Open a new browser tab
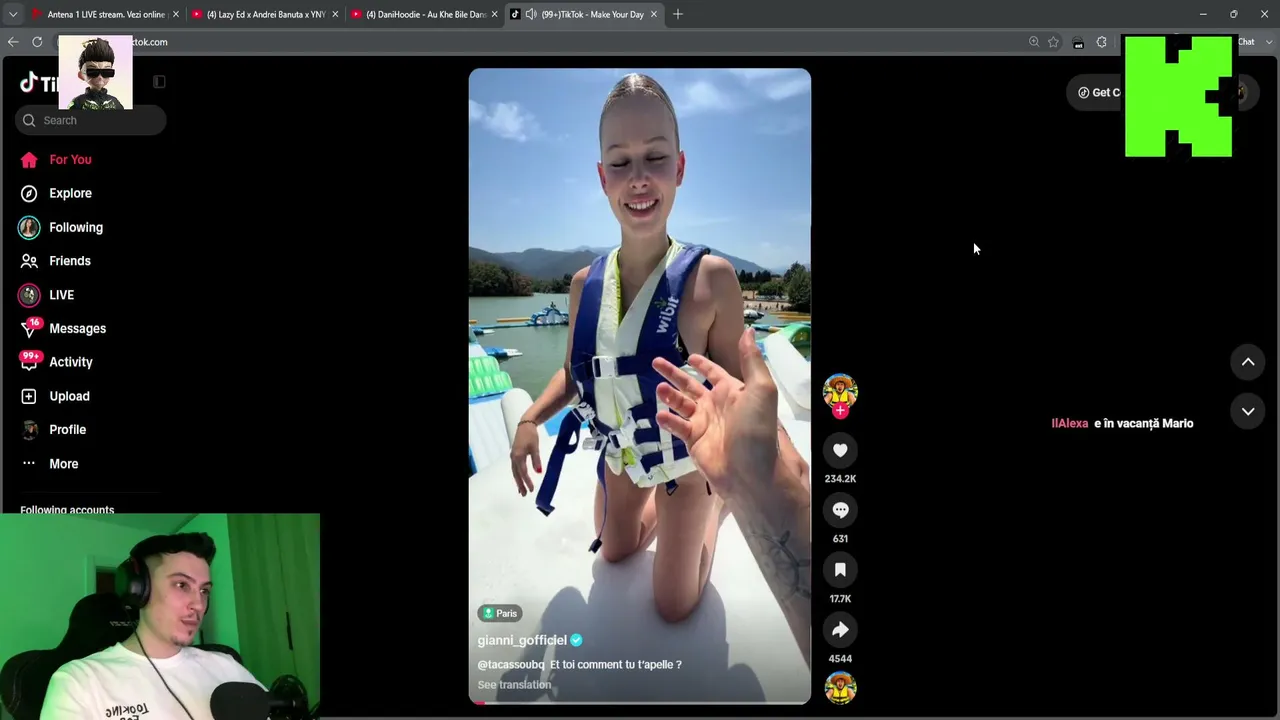Screen dimensions: 1280x720 [678, 14]
